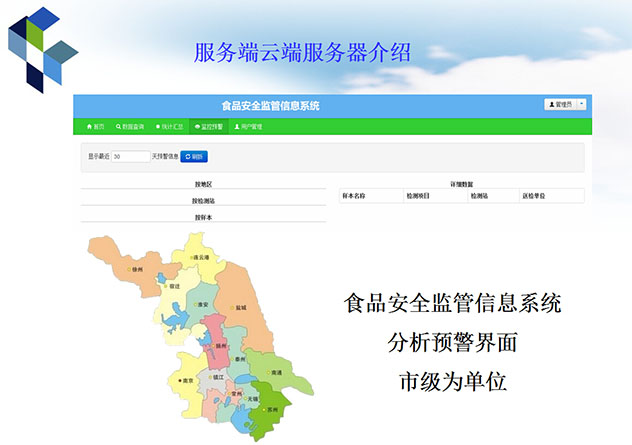Click the days input field showing 30
The height and width of the screenshot is (445, 632).
[x=130, y=157]
